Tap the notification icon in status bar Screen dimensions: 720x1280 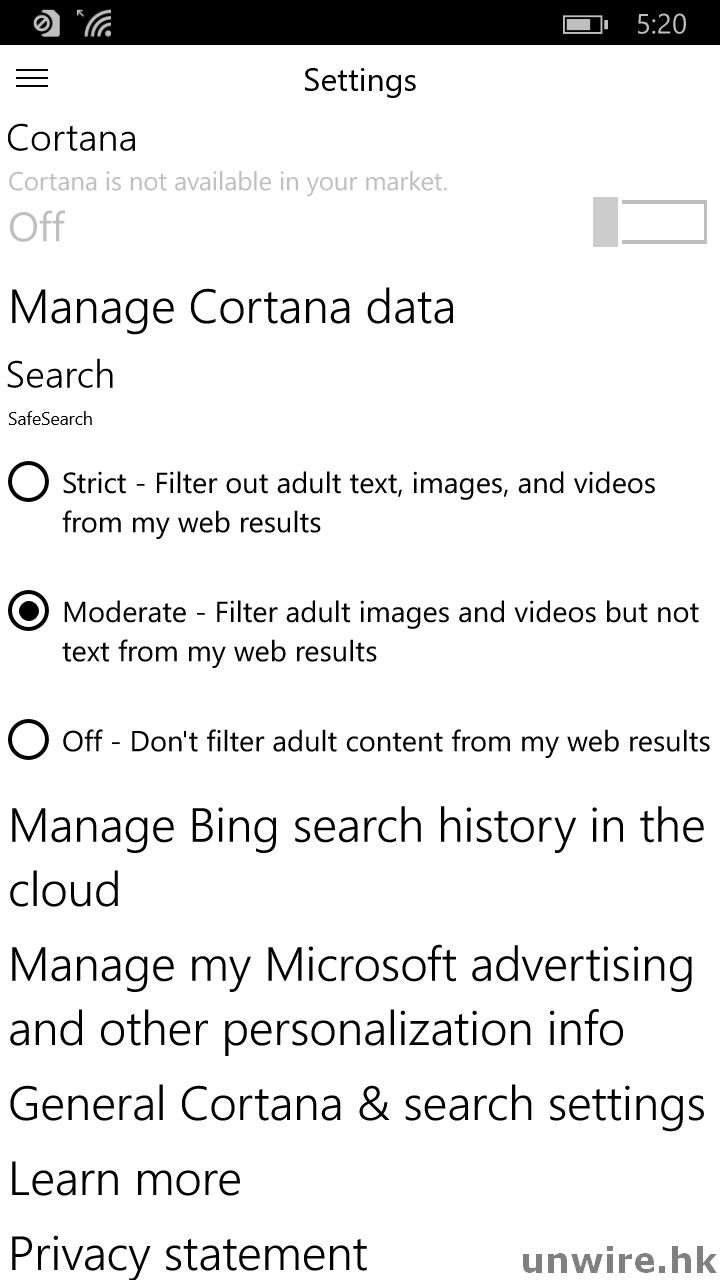pos(47,23)
